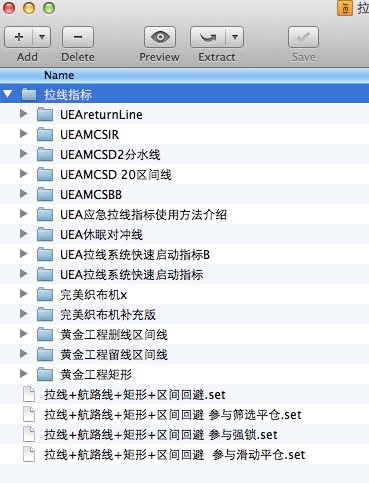This screenshot has width=369, height=483.
Task: Select the 完美织布机x folder icon
Action: [x=45, y=294]
